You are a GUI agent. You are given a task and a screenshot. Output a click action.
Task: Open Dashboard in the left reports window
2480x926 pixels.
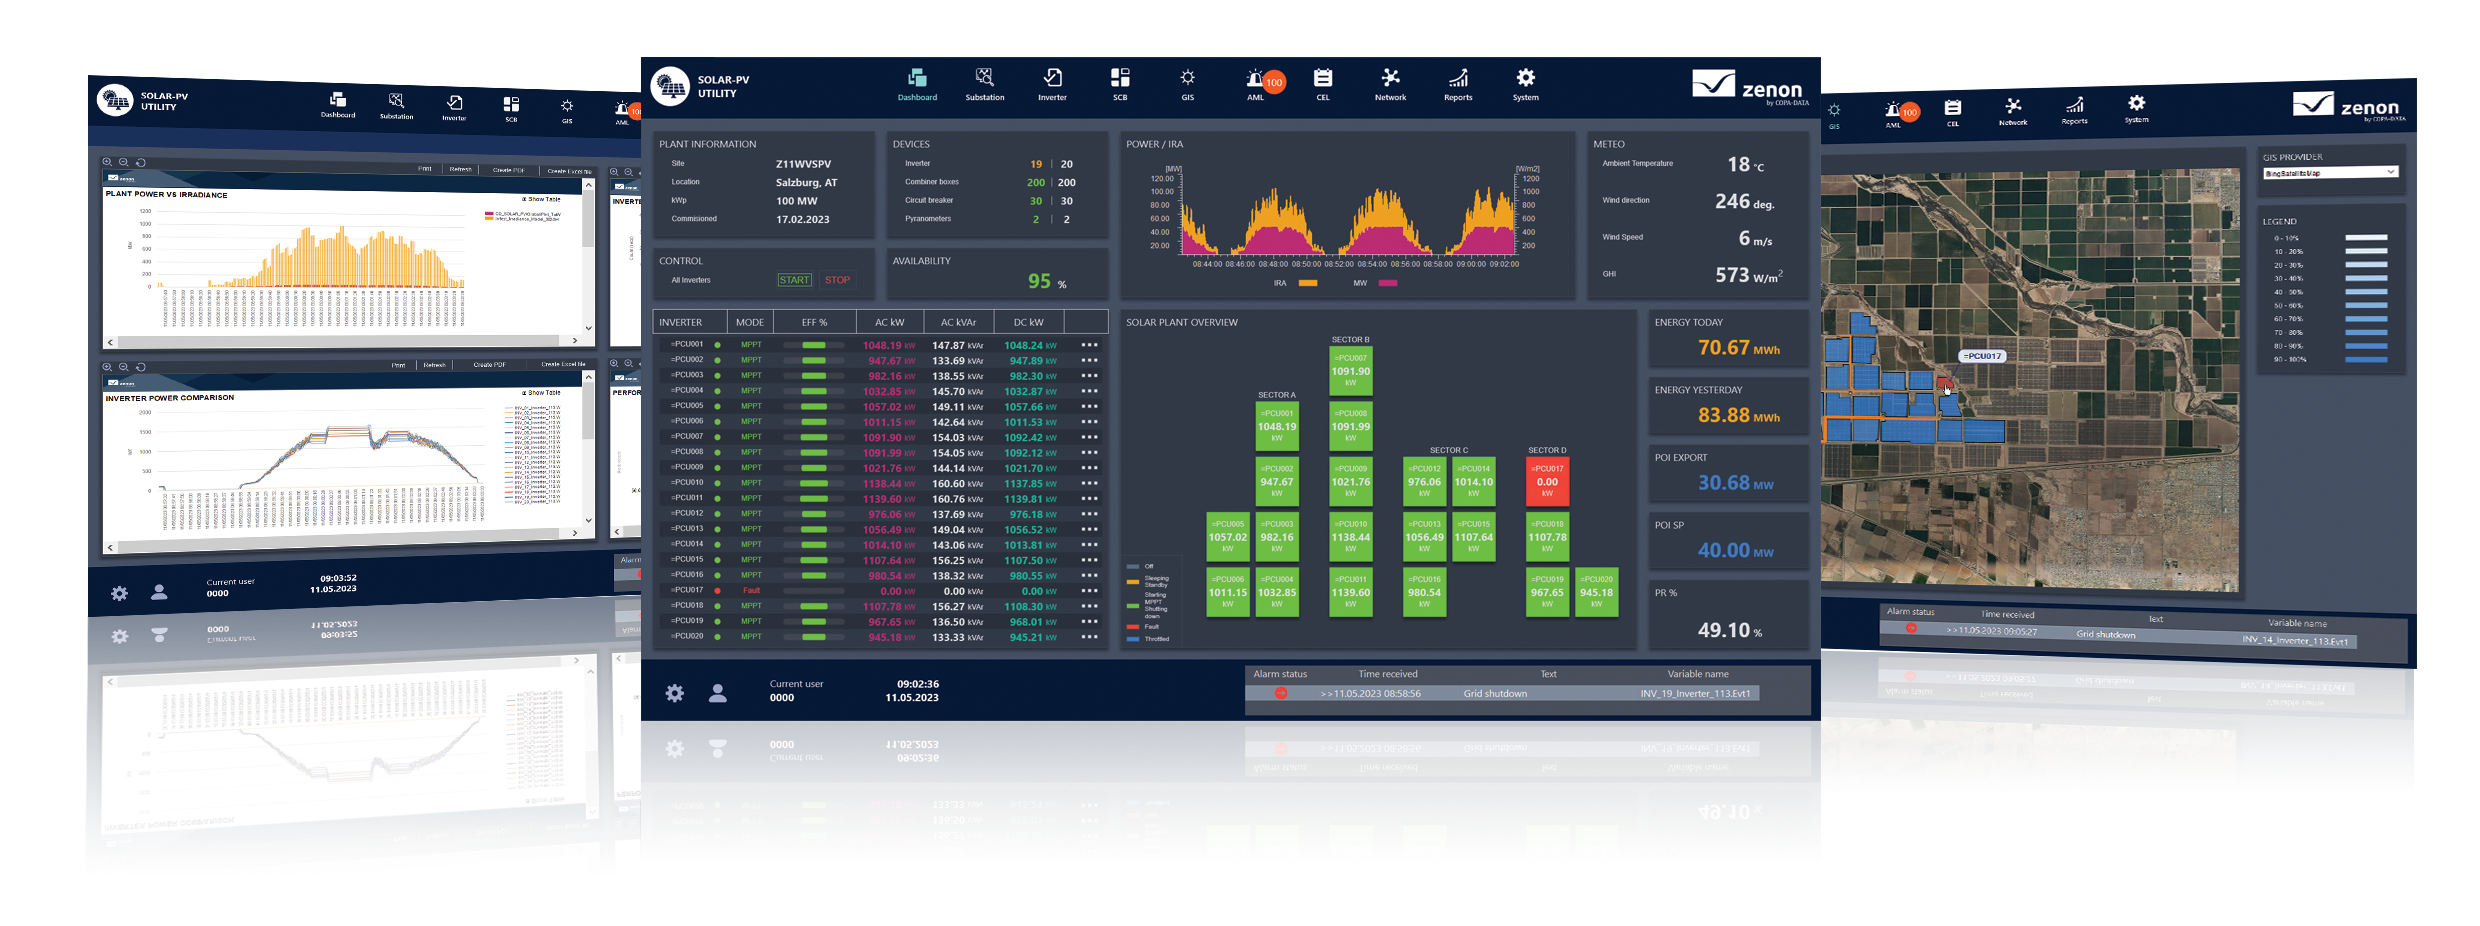point(338,105)
